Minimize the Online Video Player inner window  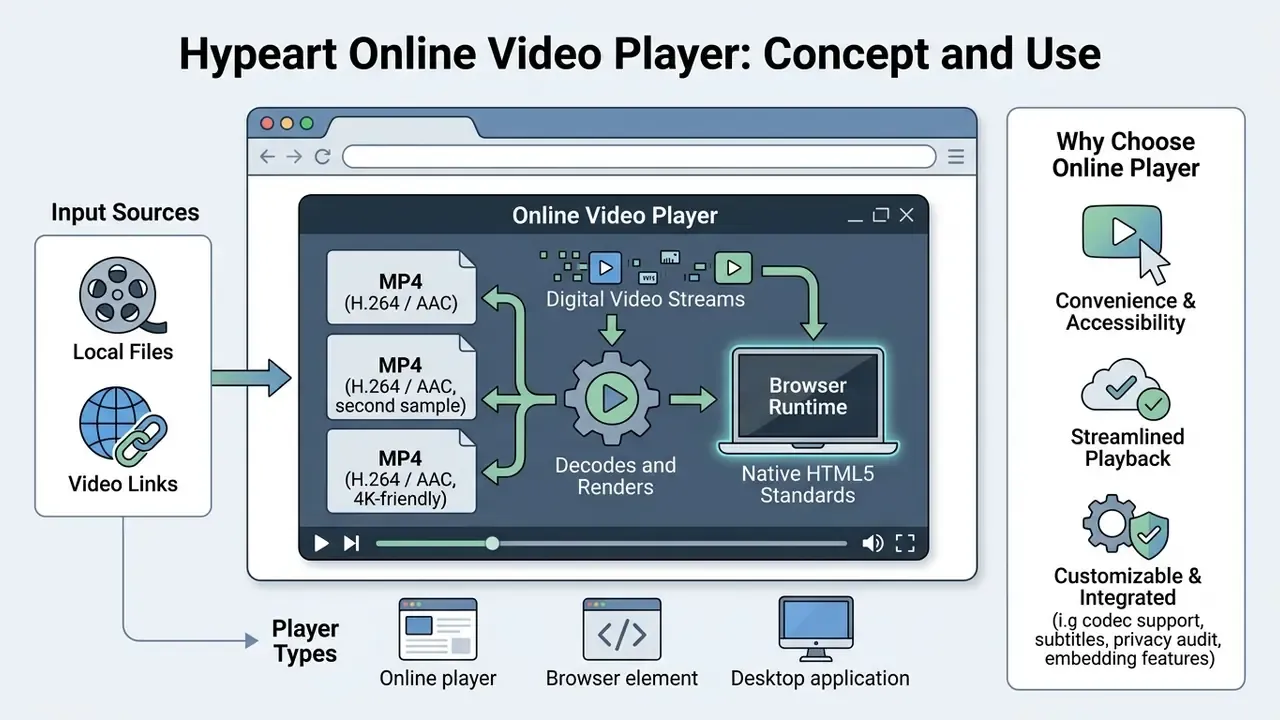click(855, 218)
